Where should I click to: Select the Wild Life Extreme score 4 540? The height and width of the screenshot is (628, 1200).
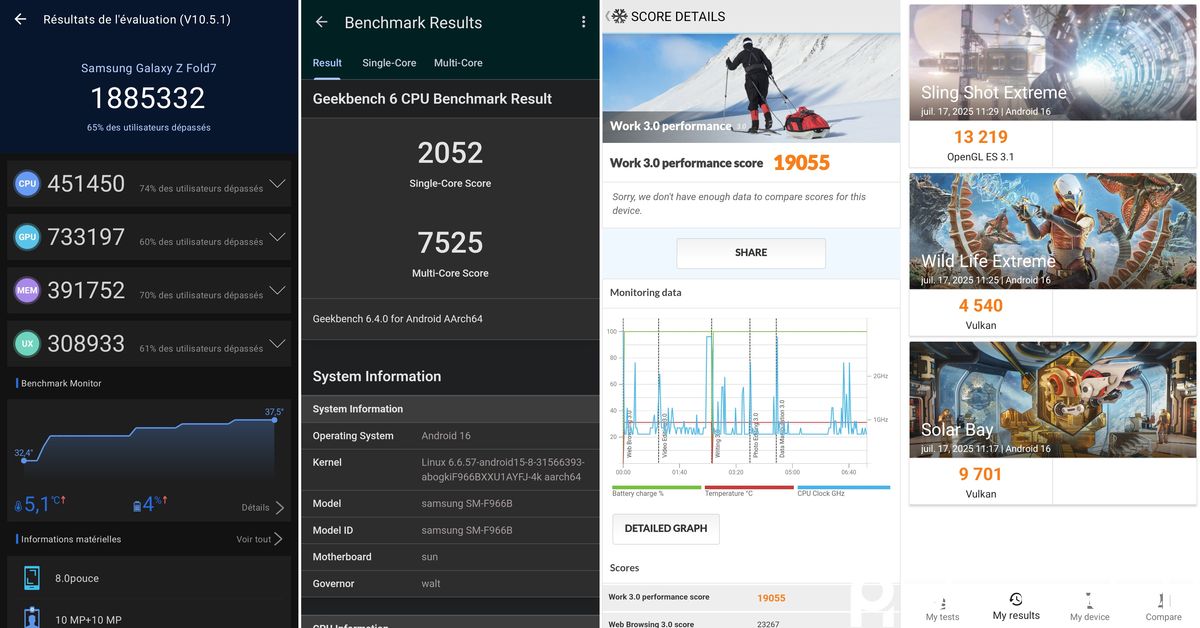tap(981, 306)
